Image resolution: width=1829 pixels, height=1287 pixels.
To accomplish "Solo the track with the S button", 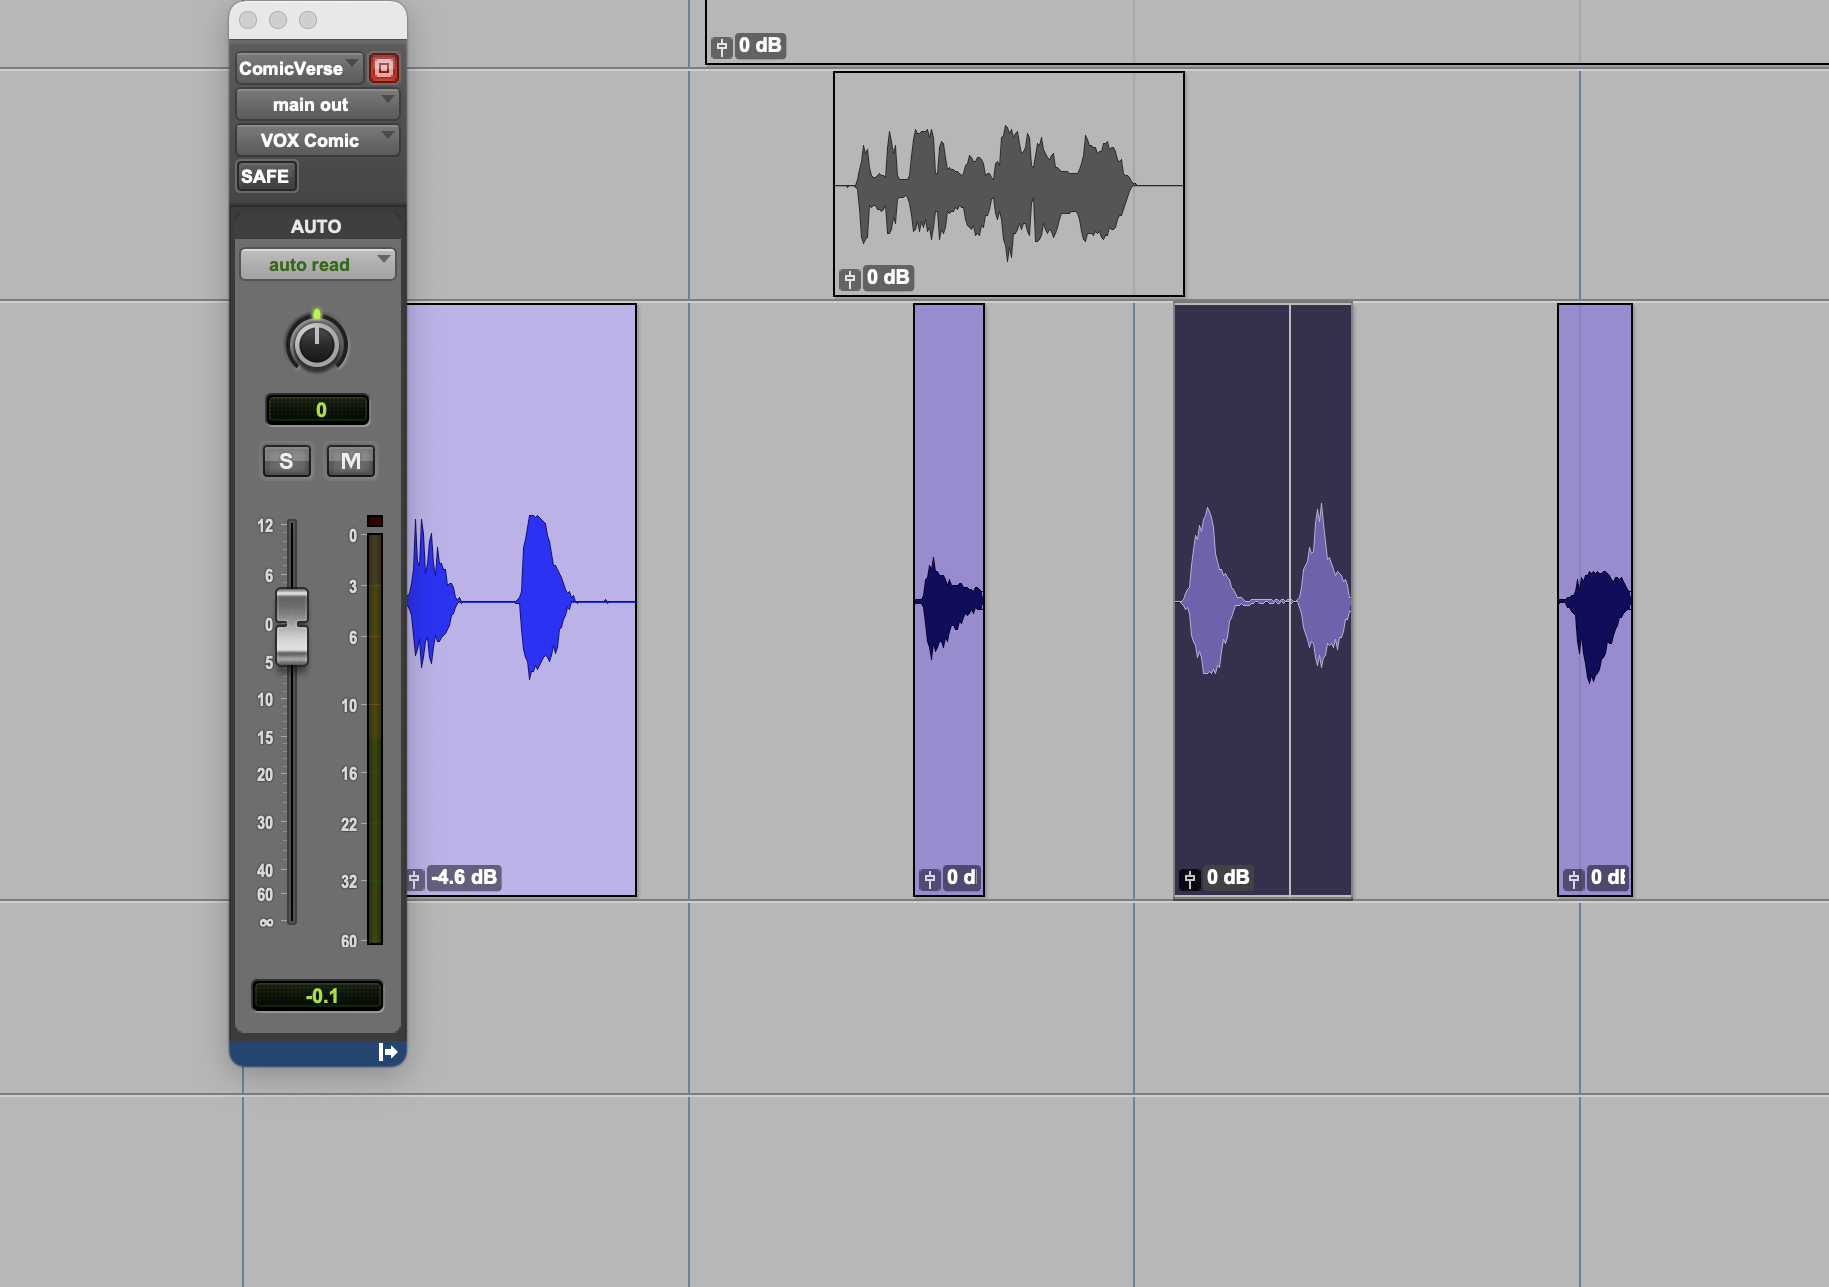I will coord(286,461).
